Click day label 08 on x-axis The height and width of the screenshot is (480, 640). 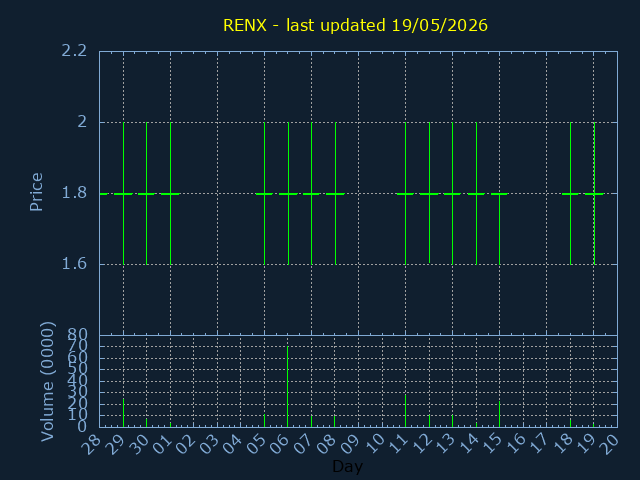coord(326,444)
